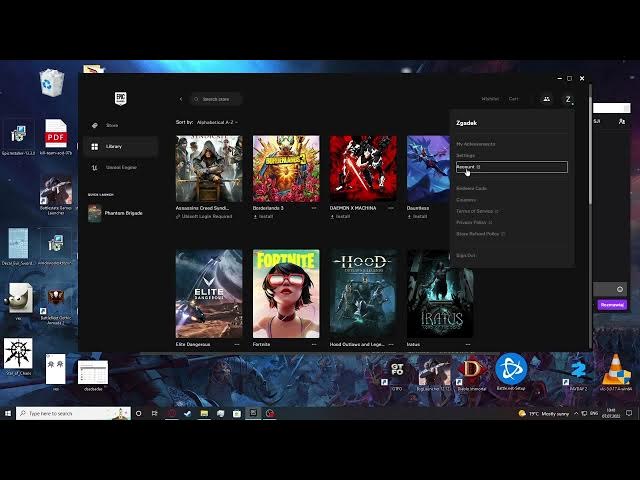Viewport: 640px width, 480px height.
Task: Open notification center icon
Action: 629,413
